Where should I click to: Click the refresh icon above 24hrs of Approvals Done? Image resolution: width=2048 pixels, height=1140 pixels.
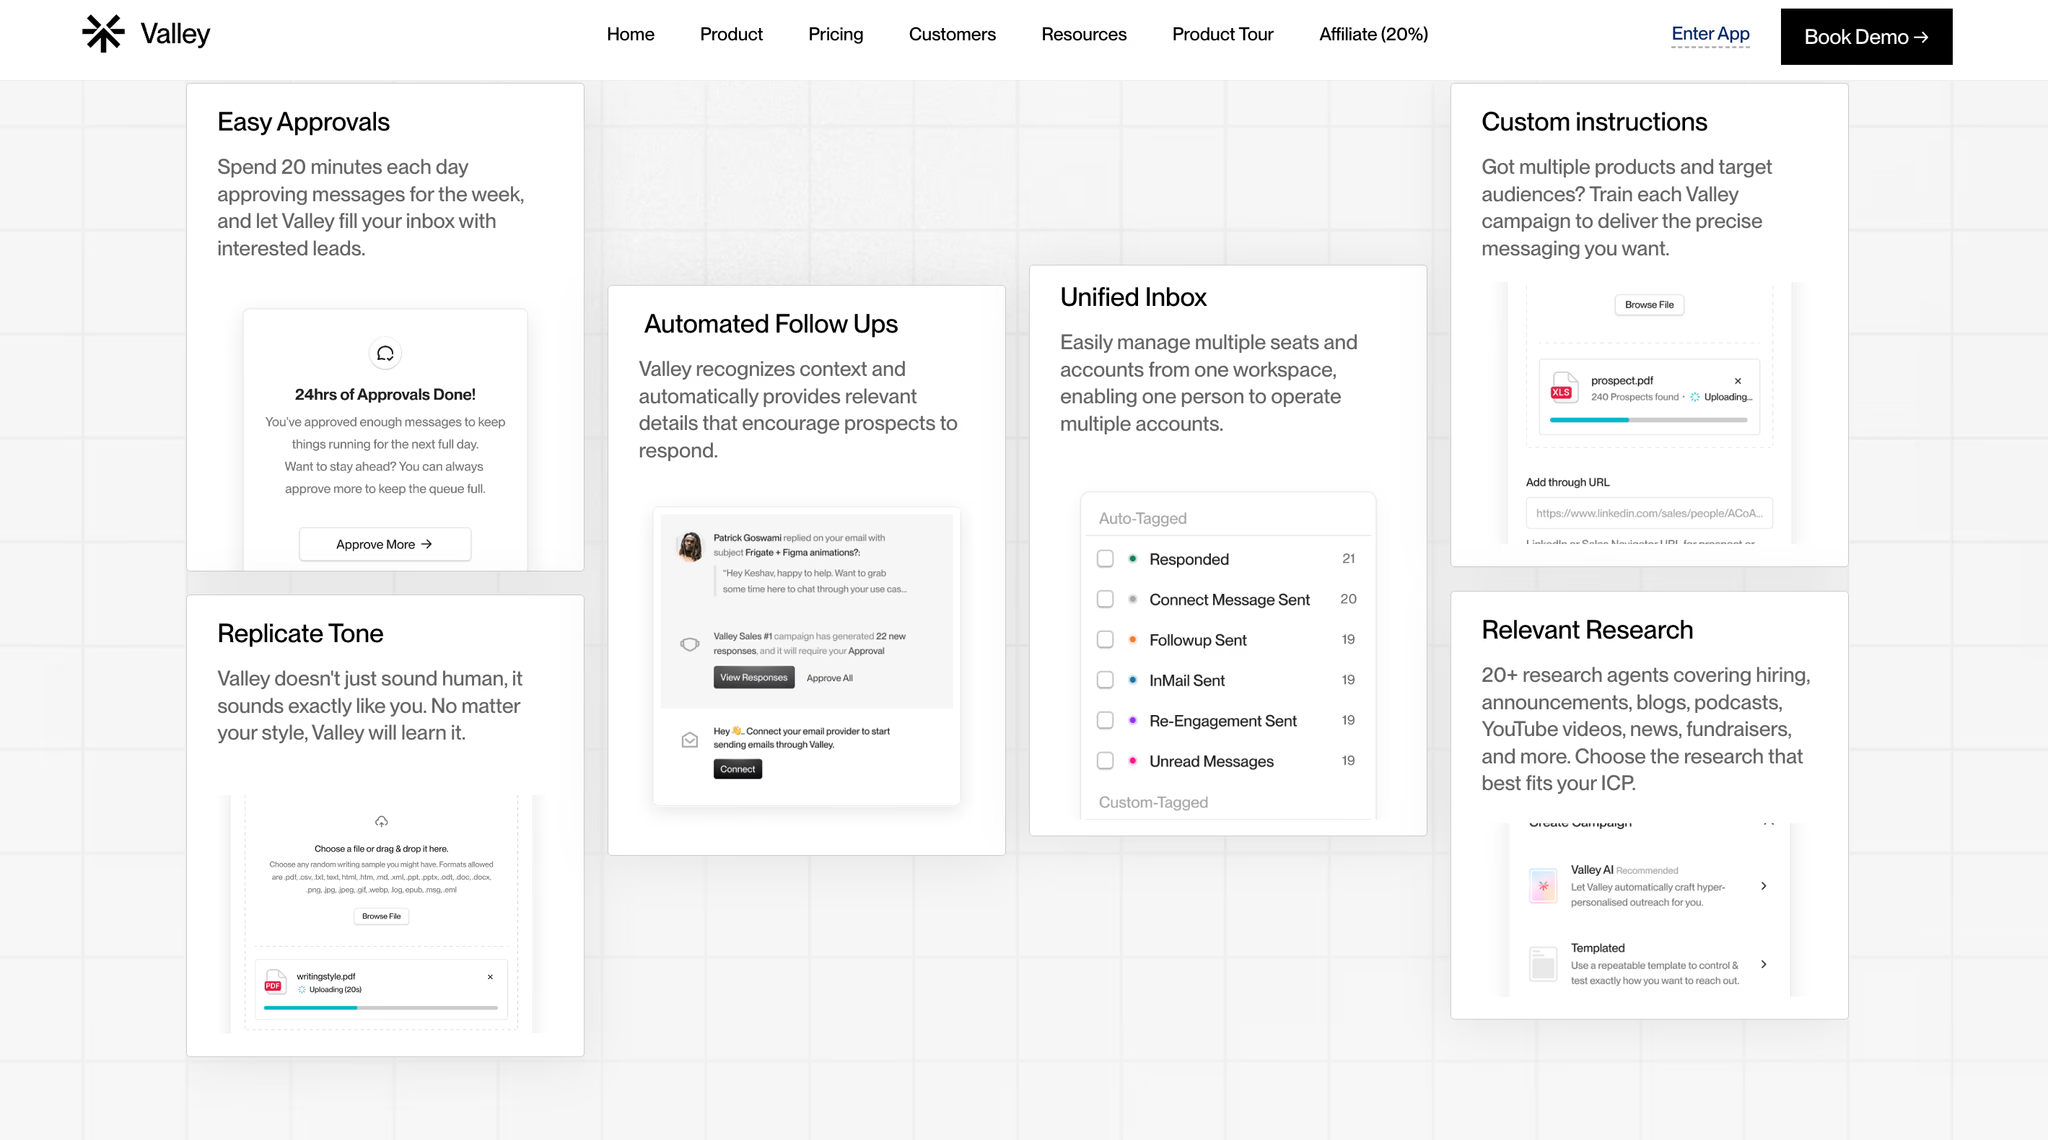click(x=385, y=354)
